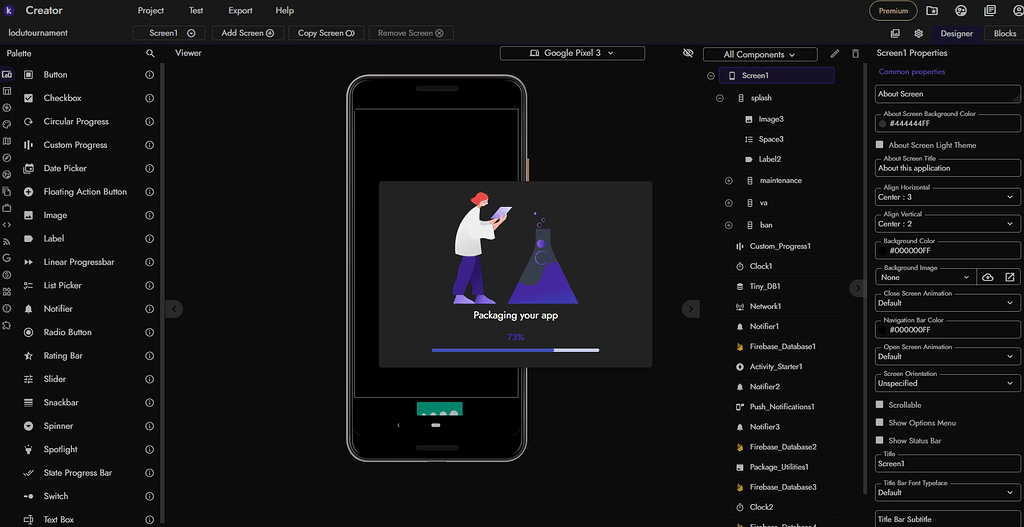Open the Export menu
This screenshot has height=527, width=1024.
(240, 10)
